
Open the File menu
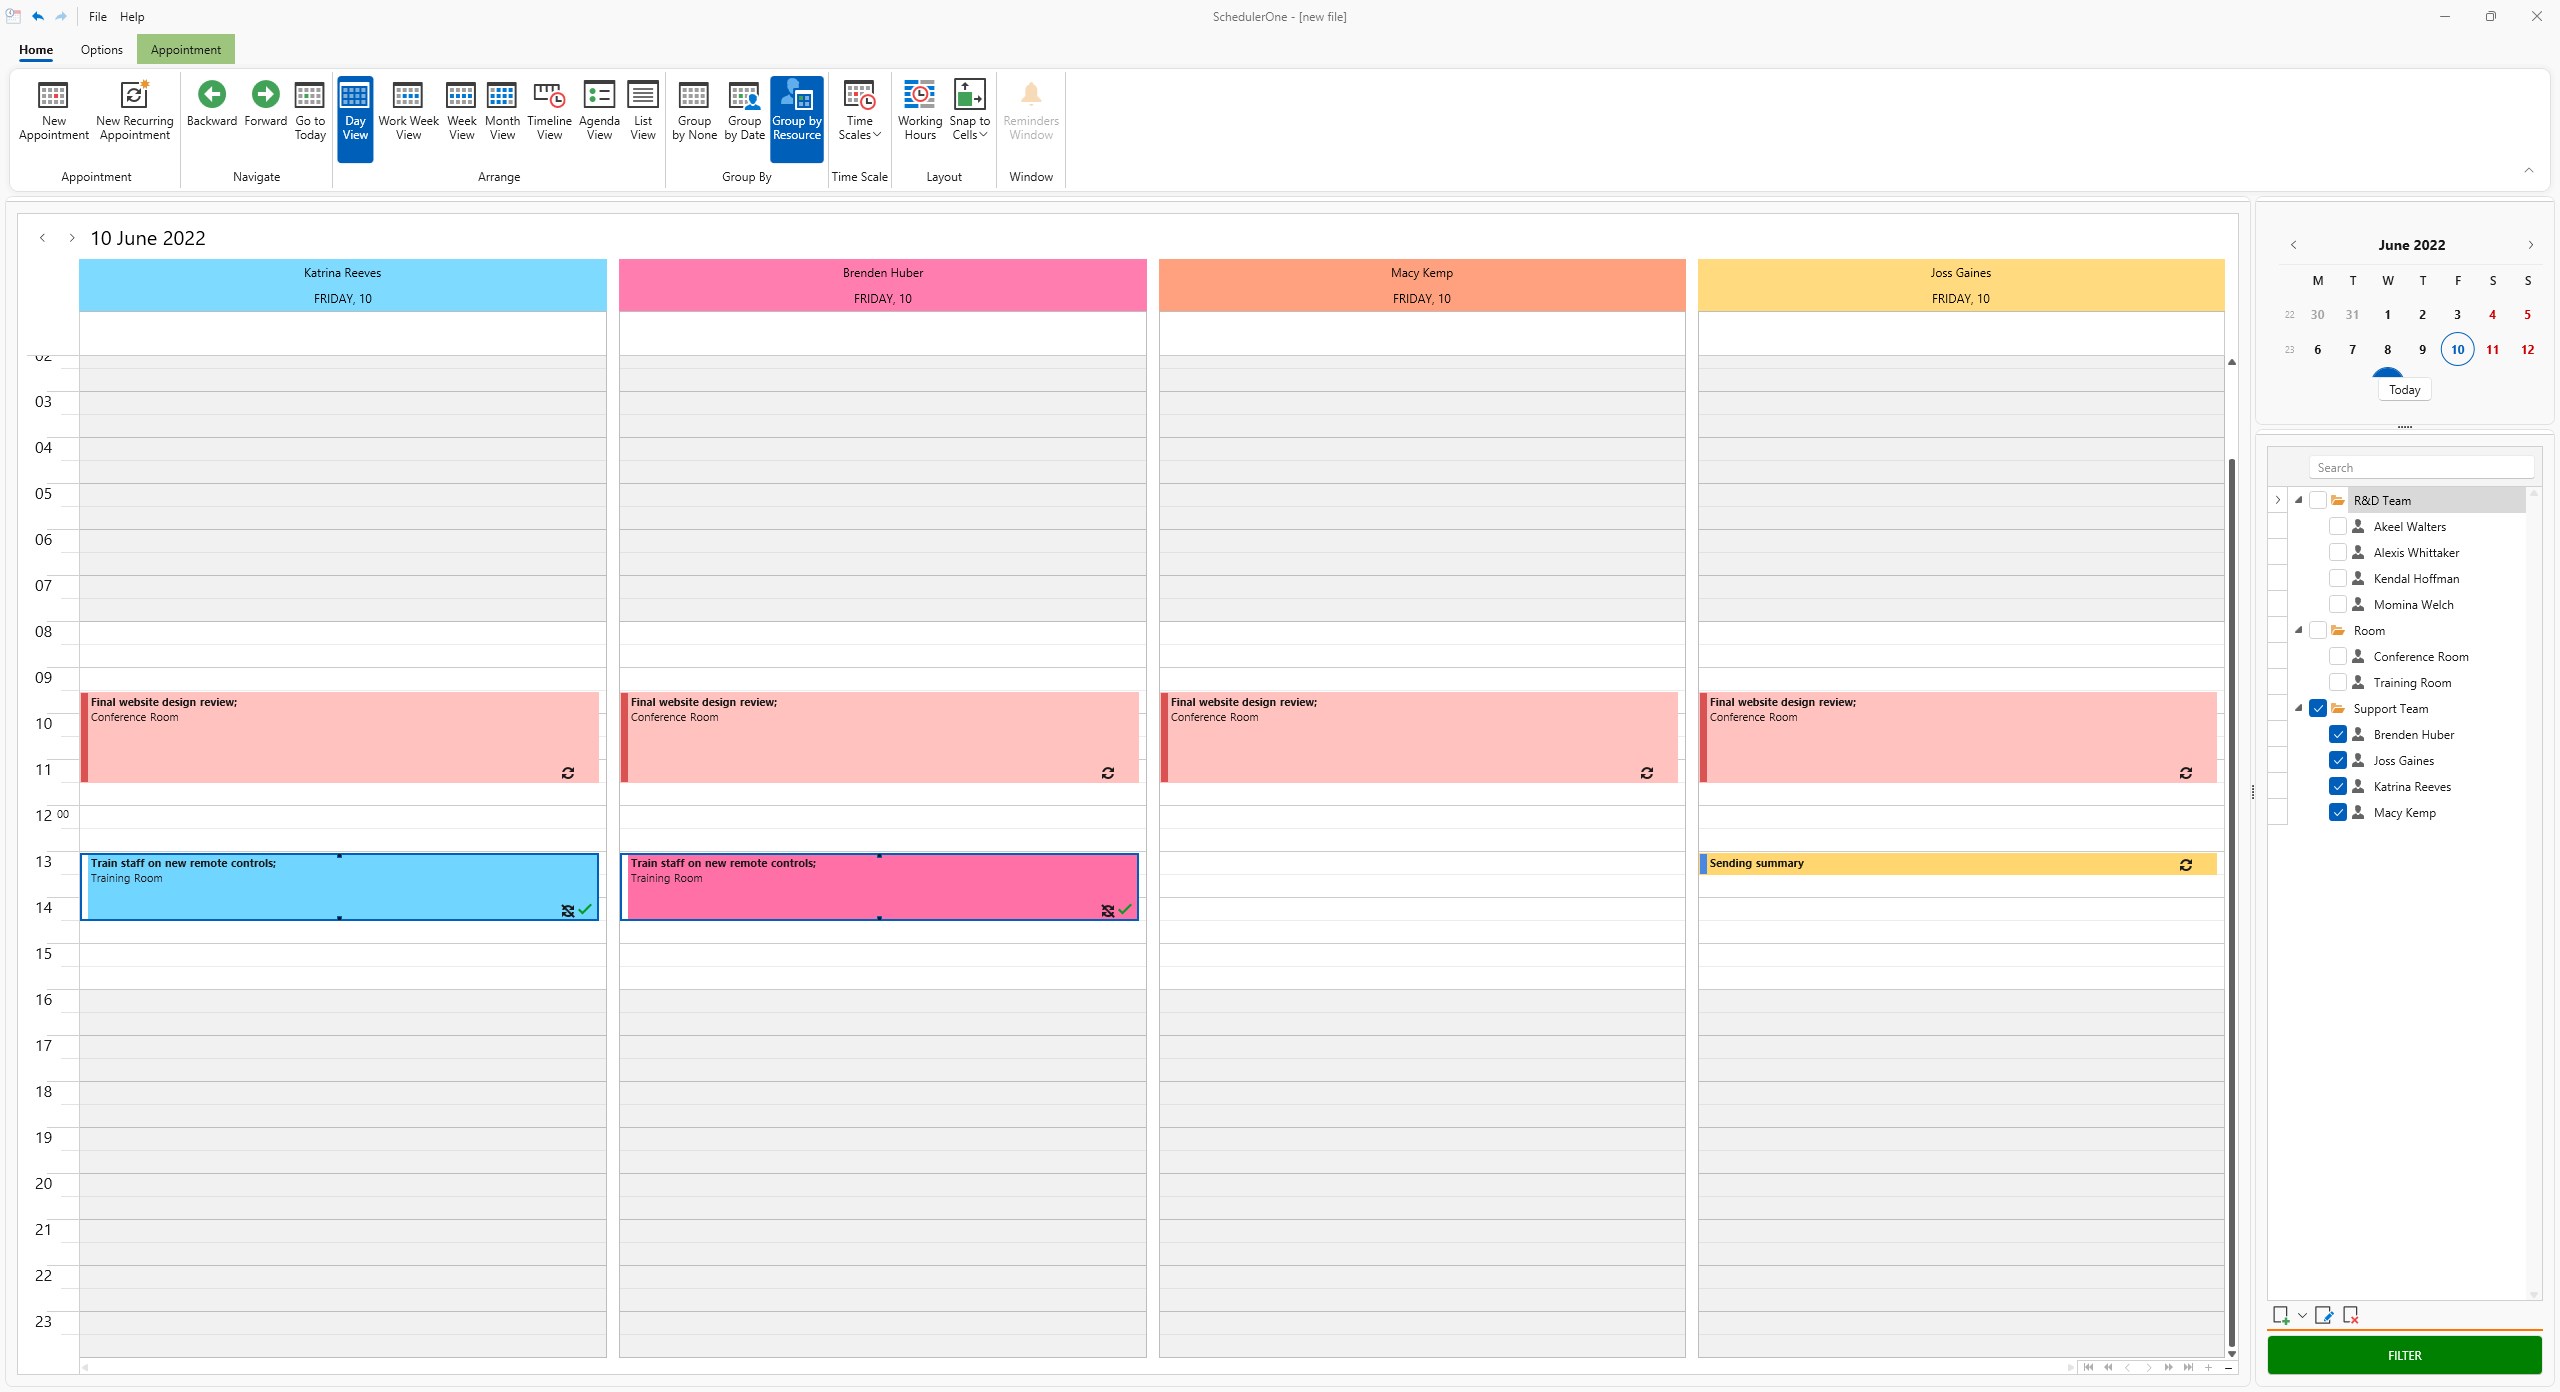(x=97, y=16)
